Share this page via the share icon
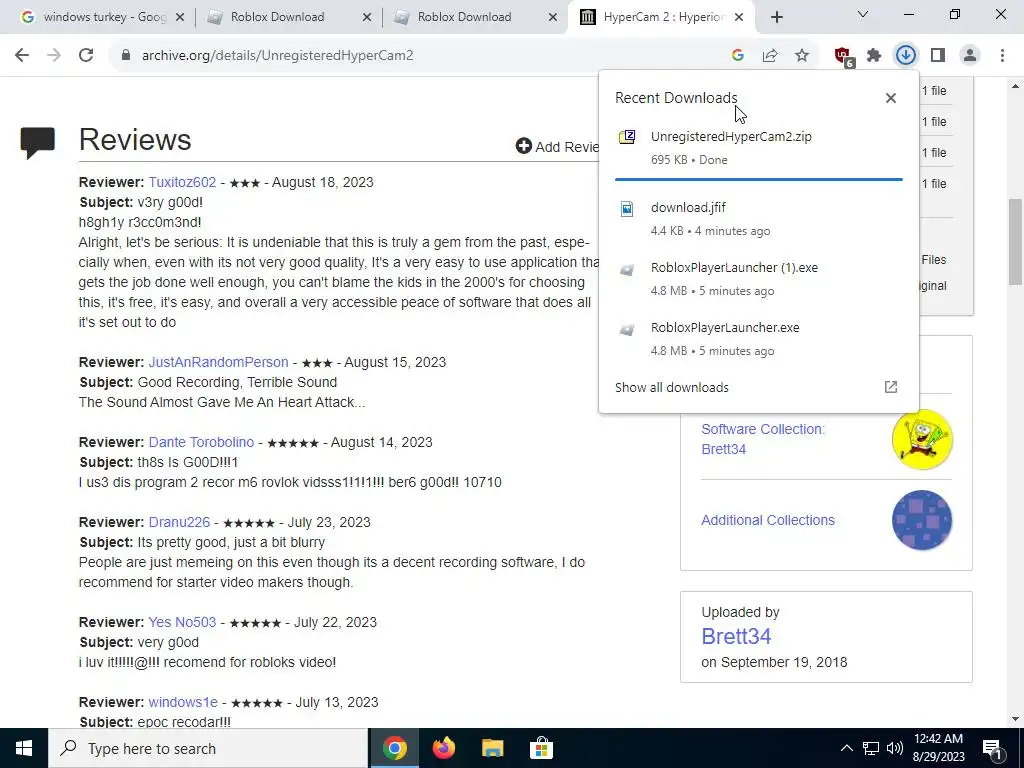The height and width of the screenshot is (768, 1024). (x=770, y=56)
